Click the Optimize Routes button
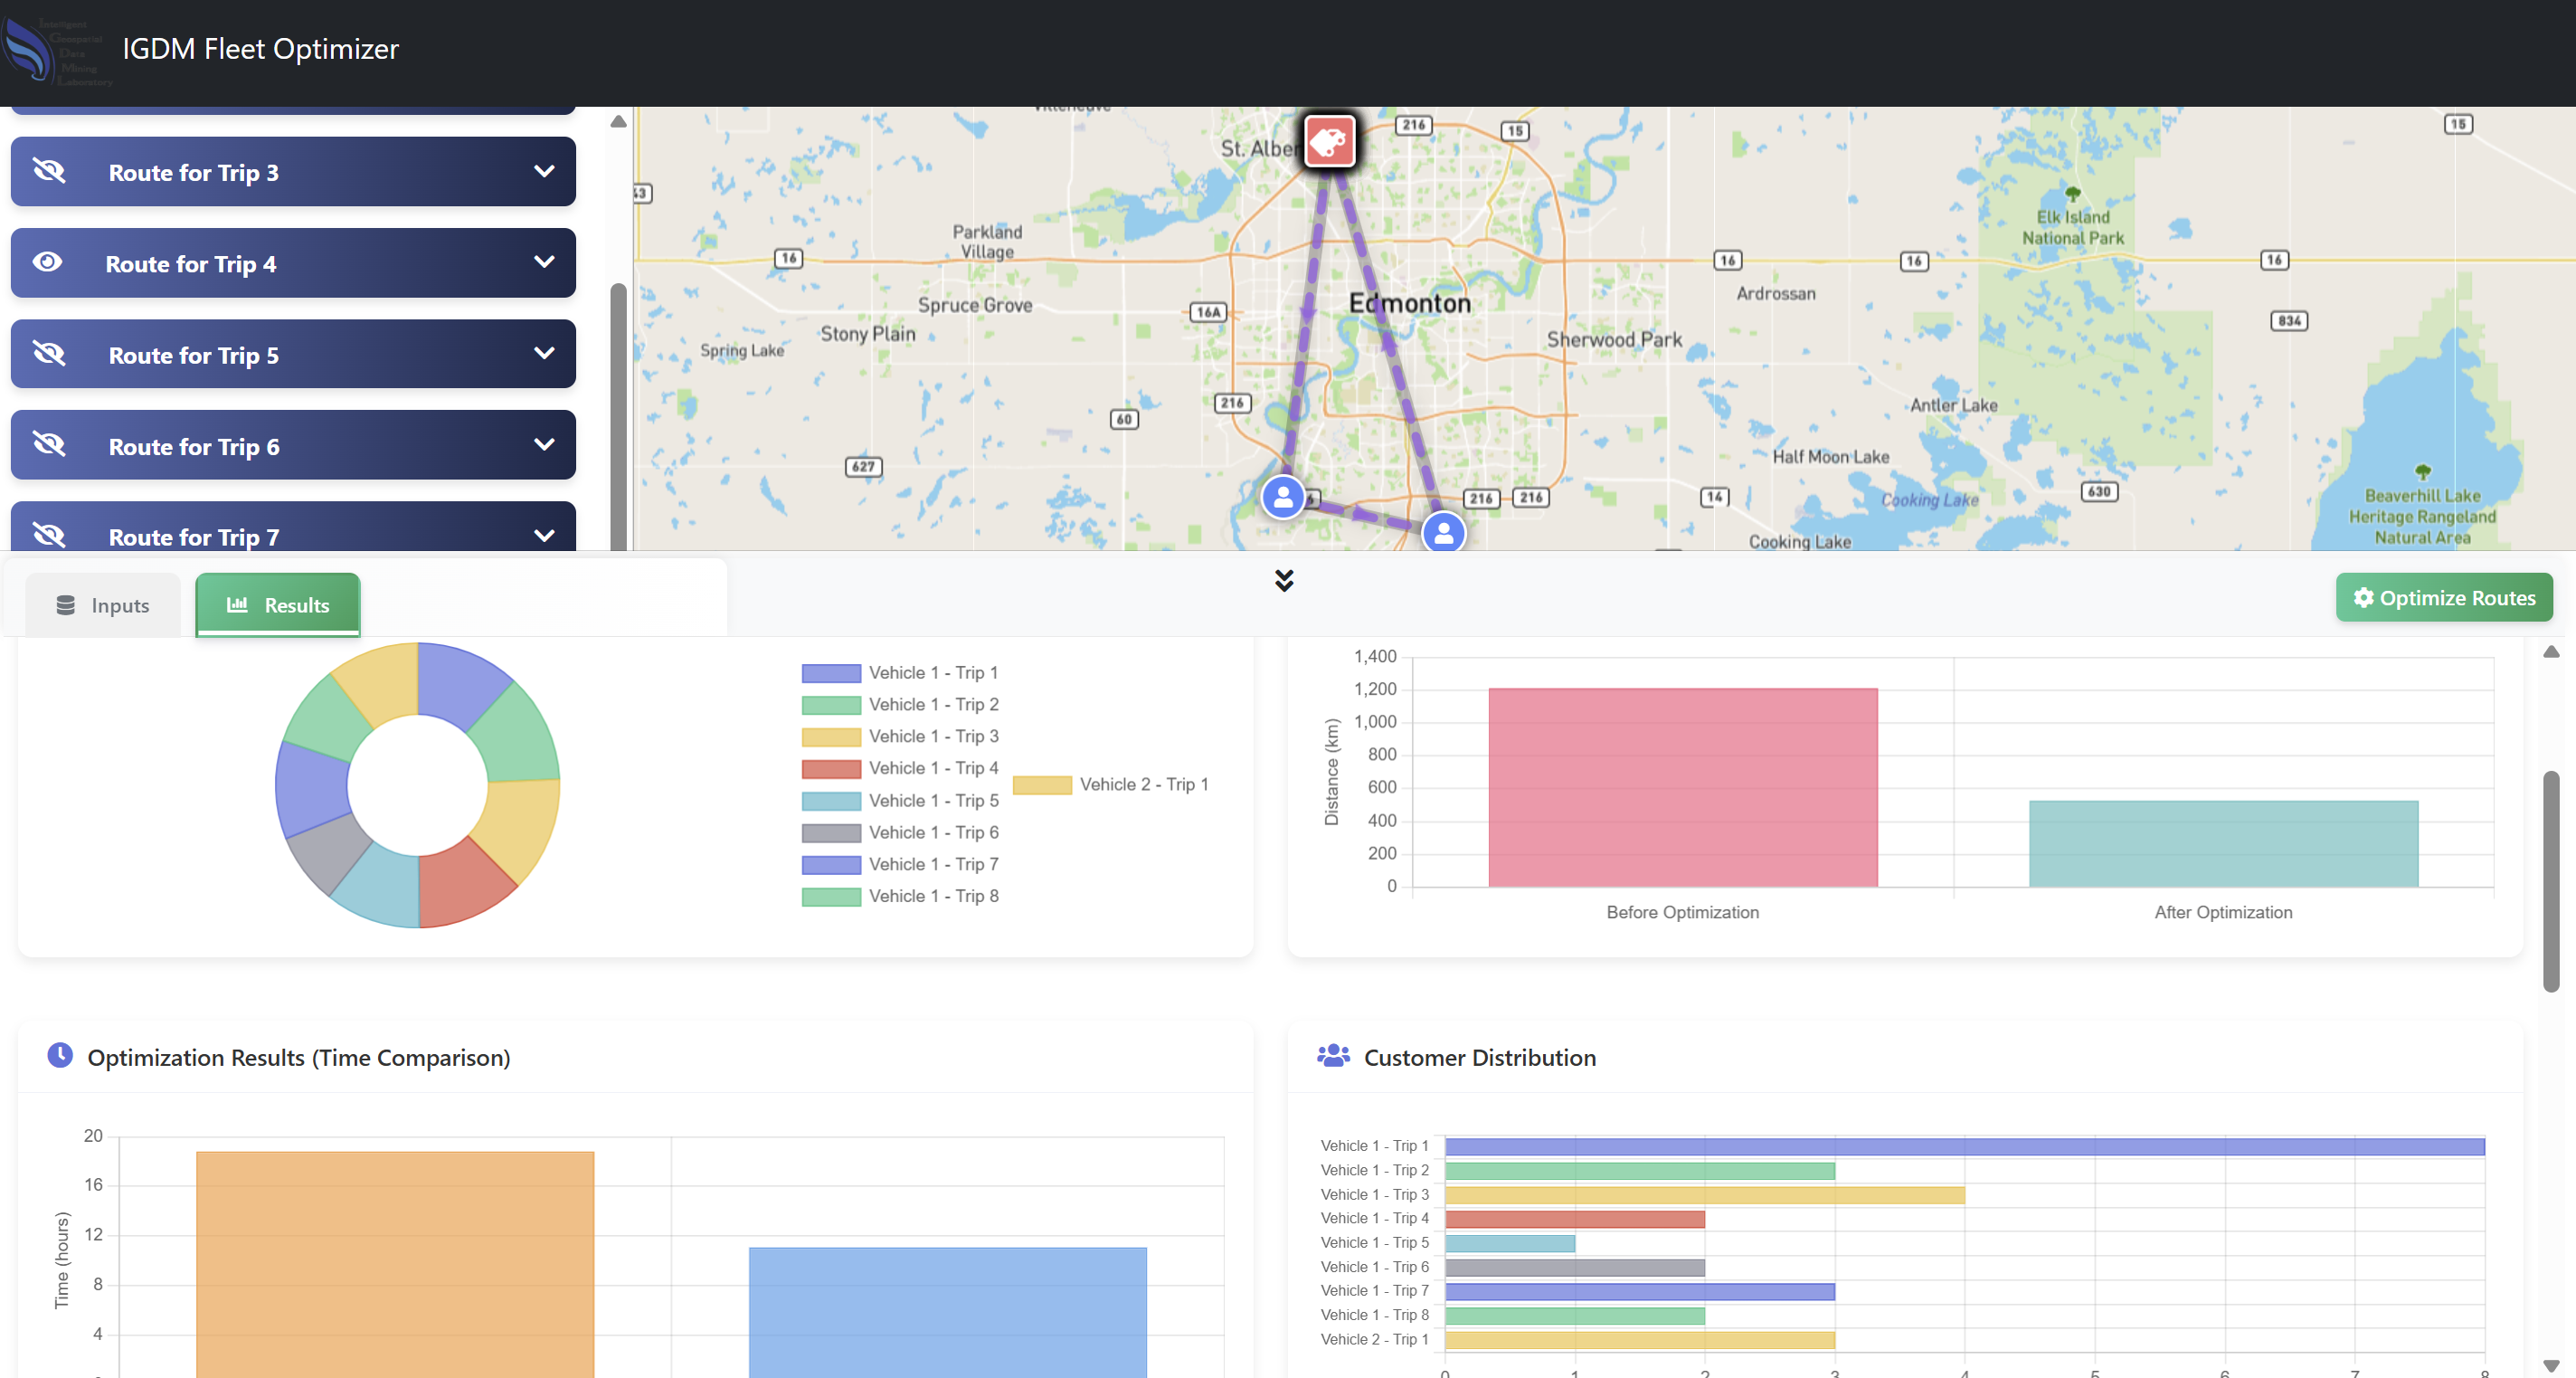 click(x=2444, y=598)
